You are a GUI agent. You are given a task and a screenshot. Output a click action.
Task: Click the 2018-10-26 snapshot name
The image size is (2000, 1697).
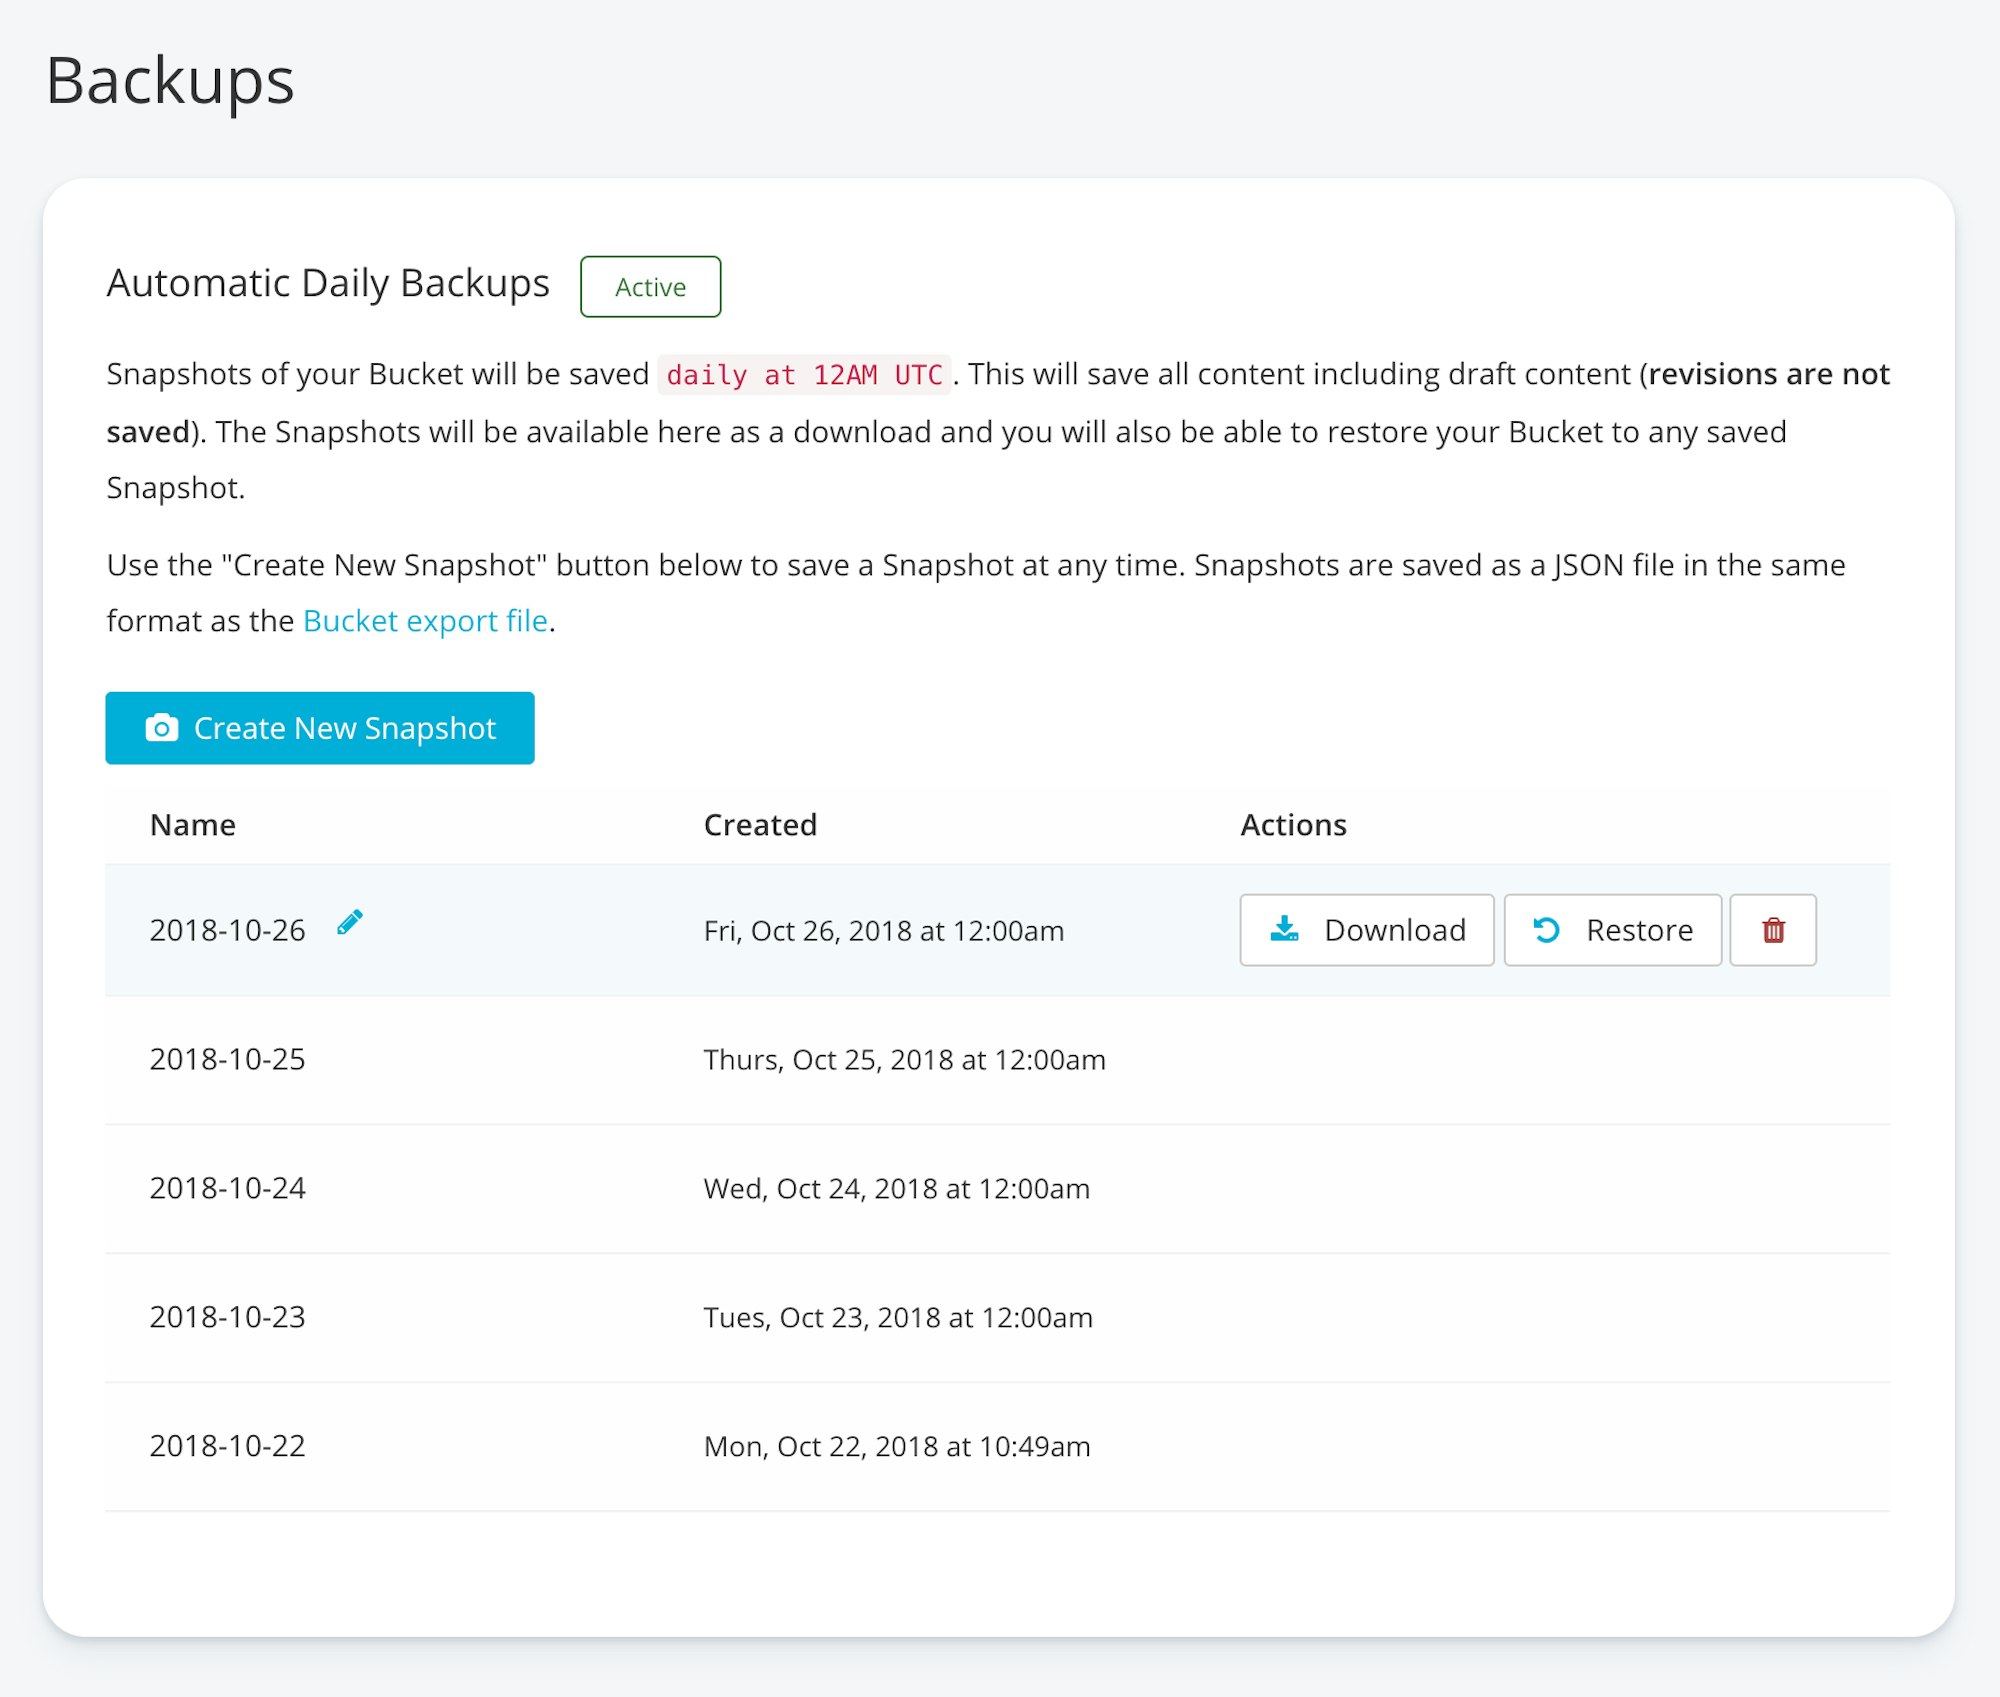[x=227, y=930]
